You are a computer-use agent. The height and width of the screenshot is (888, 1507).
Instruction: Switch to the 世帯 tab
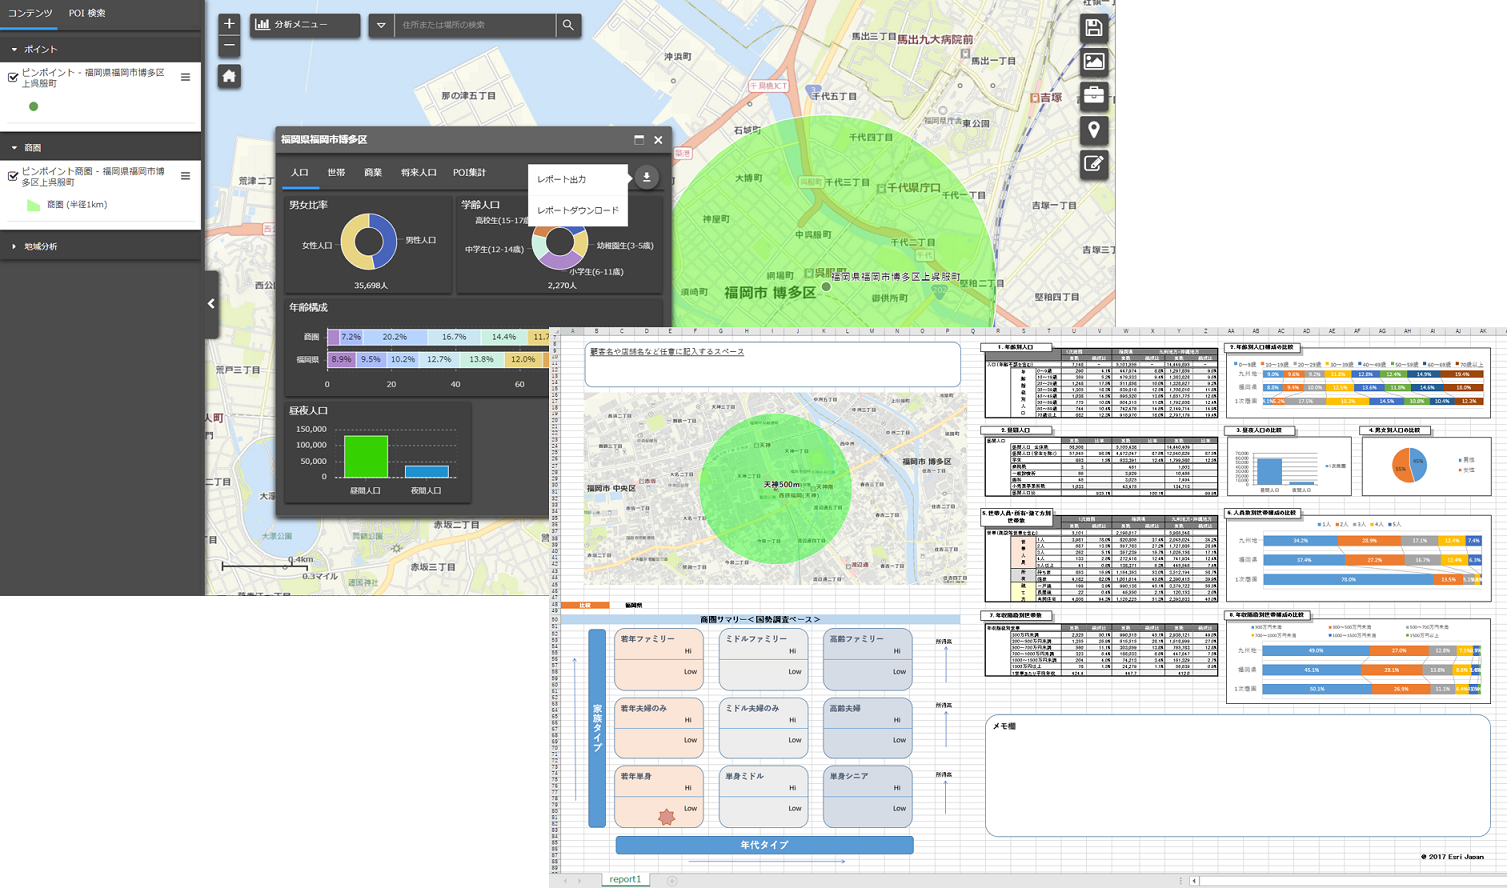(x=336, y=173)
